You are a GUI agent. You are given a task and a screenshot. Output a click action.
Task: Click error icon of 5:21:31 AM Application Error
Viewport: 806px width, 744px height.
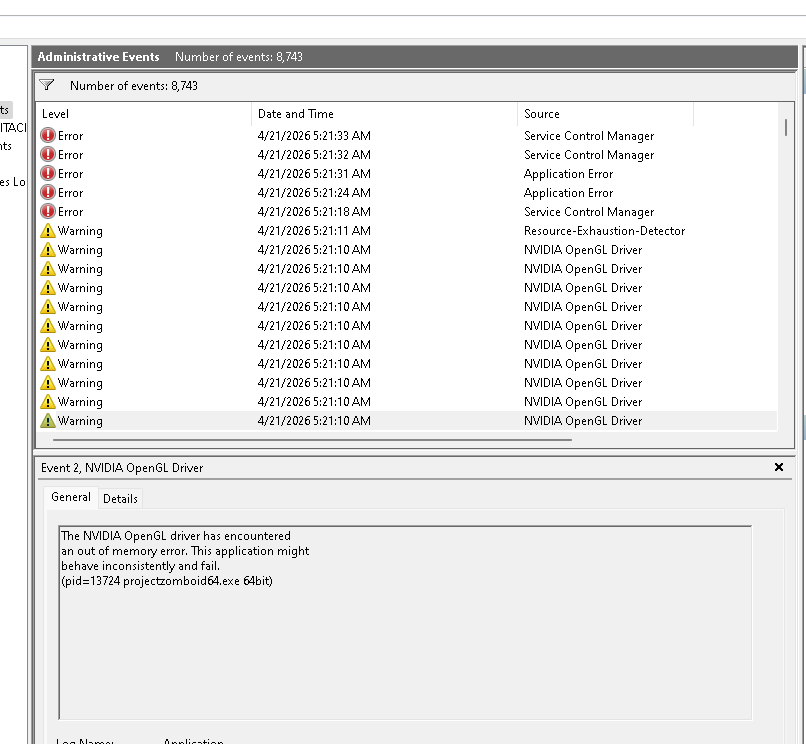coord(48,173)
